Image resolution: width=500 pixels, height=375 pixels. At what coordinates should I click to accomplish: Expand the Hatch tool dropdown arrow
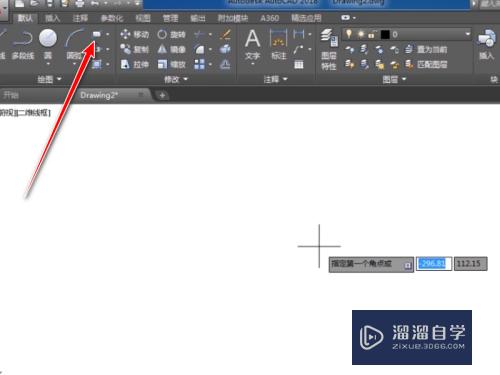click(108, 64)
